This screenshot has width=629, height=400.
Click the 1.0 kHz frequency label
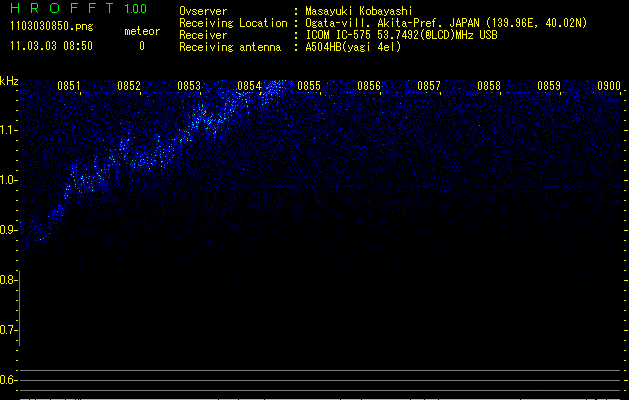coord(8,180)
